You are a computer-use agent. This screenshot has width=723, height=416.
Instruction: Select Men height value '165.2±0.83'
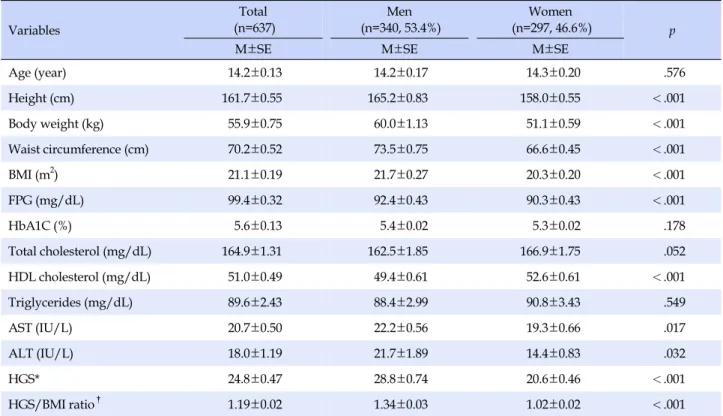pos(398,98)
